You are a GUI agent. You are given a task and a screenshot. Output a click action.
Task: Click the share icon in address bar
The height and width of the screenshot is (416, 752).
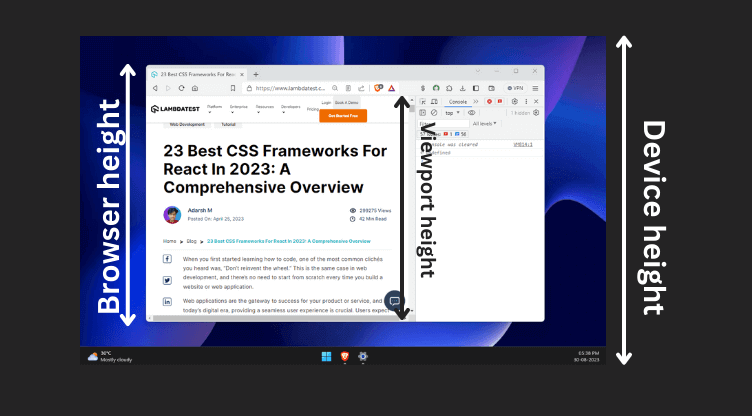coord(361,88)
